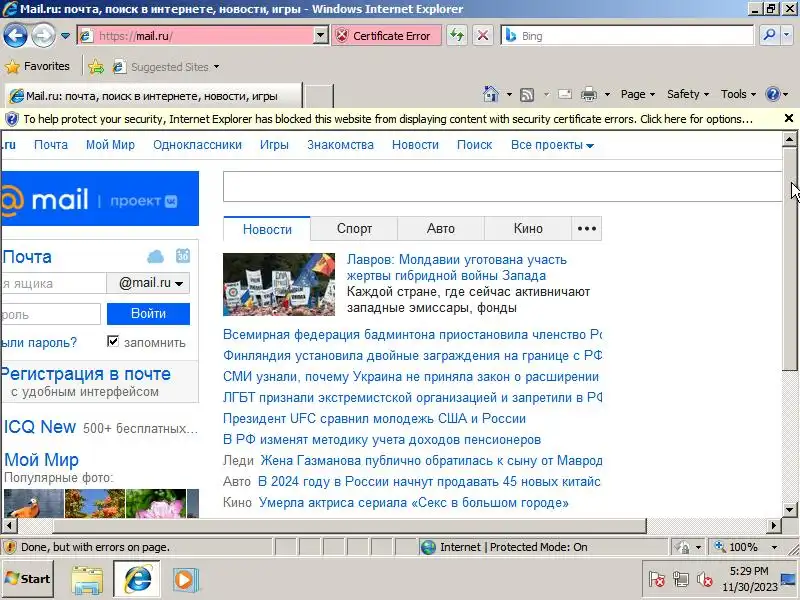Viewport: 800px width, 600px height.
Task: Click into the page search field
Action: tap(502, 187)
